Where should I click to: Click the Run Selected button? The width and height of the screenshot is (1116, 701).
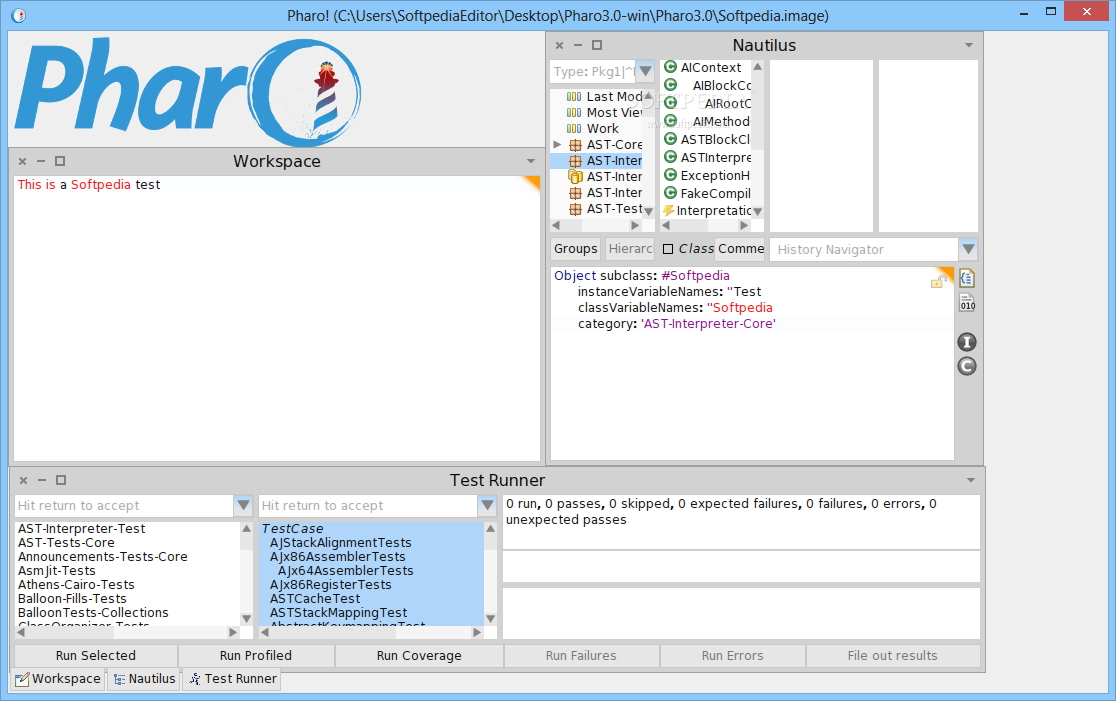pos(96,655)
